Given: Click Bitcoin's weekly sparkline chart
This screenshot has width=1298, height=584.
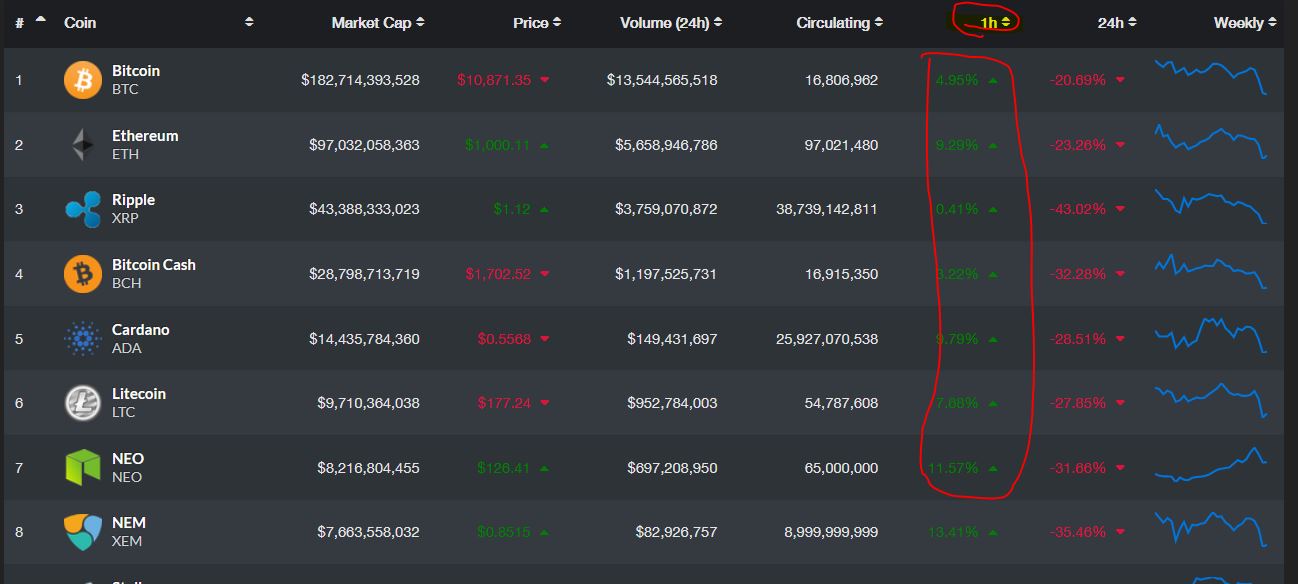Looking at the screenshot, I should [x=1211, y=77].
